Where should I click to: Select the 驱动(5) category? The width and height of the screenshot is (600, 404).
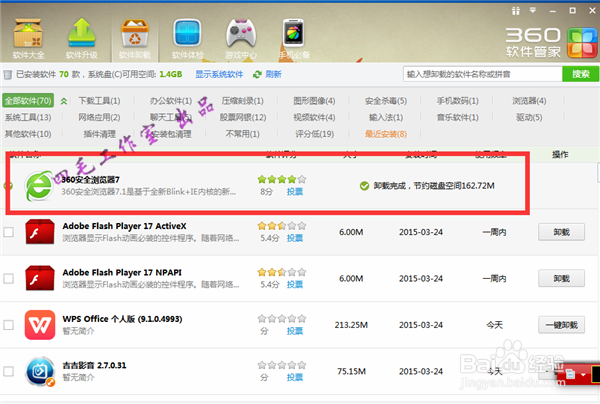pos(529,117)
